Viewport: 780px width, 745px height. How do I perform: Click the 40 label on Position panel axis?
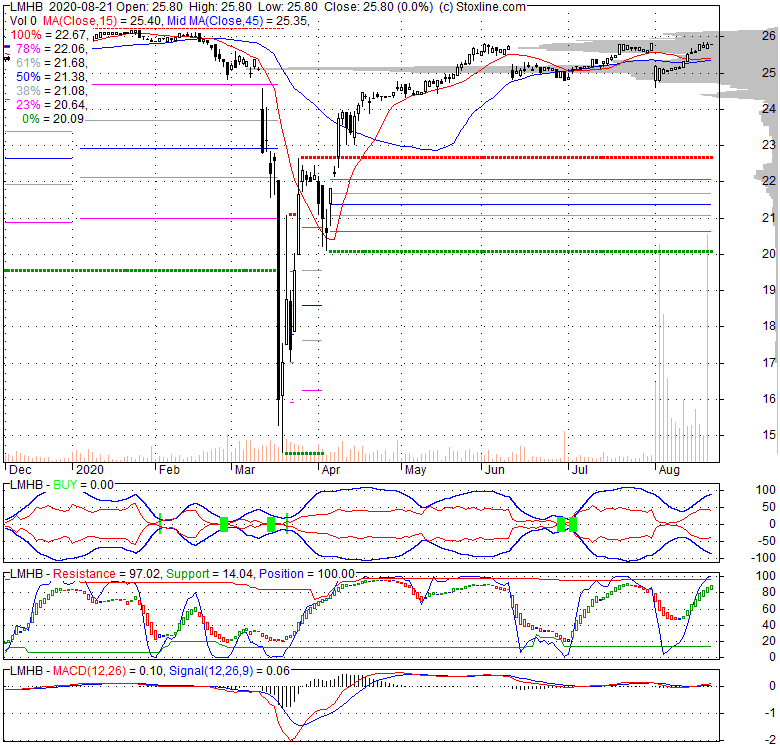(x=769, y=625)
